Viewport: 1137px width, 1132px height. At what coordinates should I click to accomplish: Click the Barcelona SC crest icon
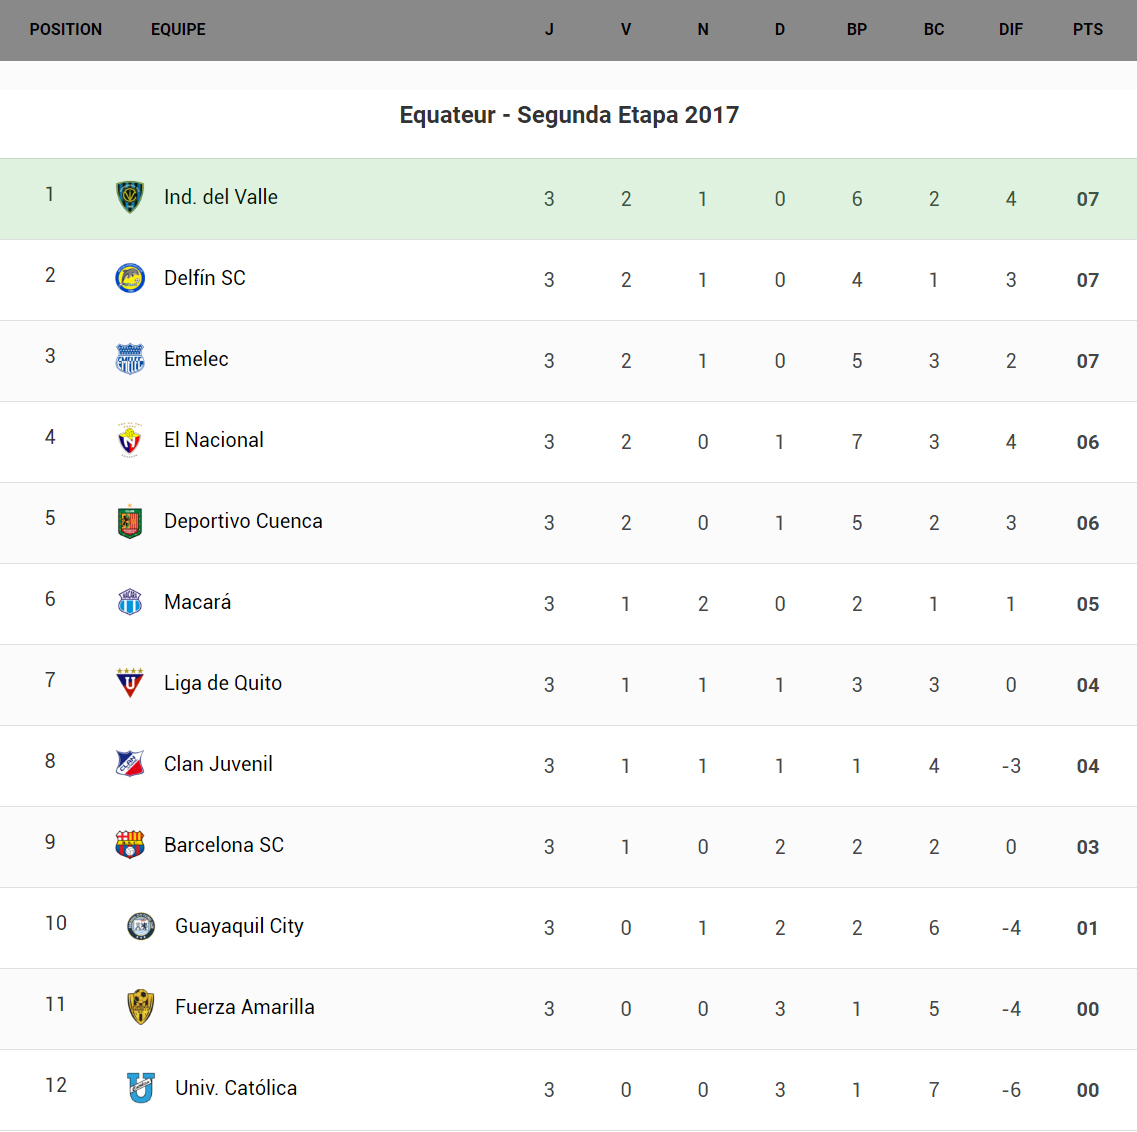click(130, 845)
